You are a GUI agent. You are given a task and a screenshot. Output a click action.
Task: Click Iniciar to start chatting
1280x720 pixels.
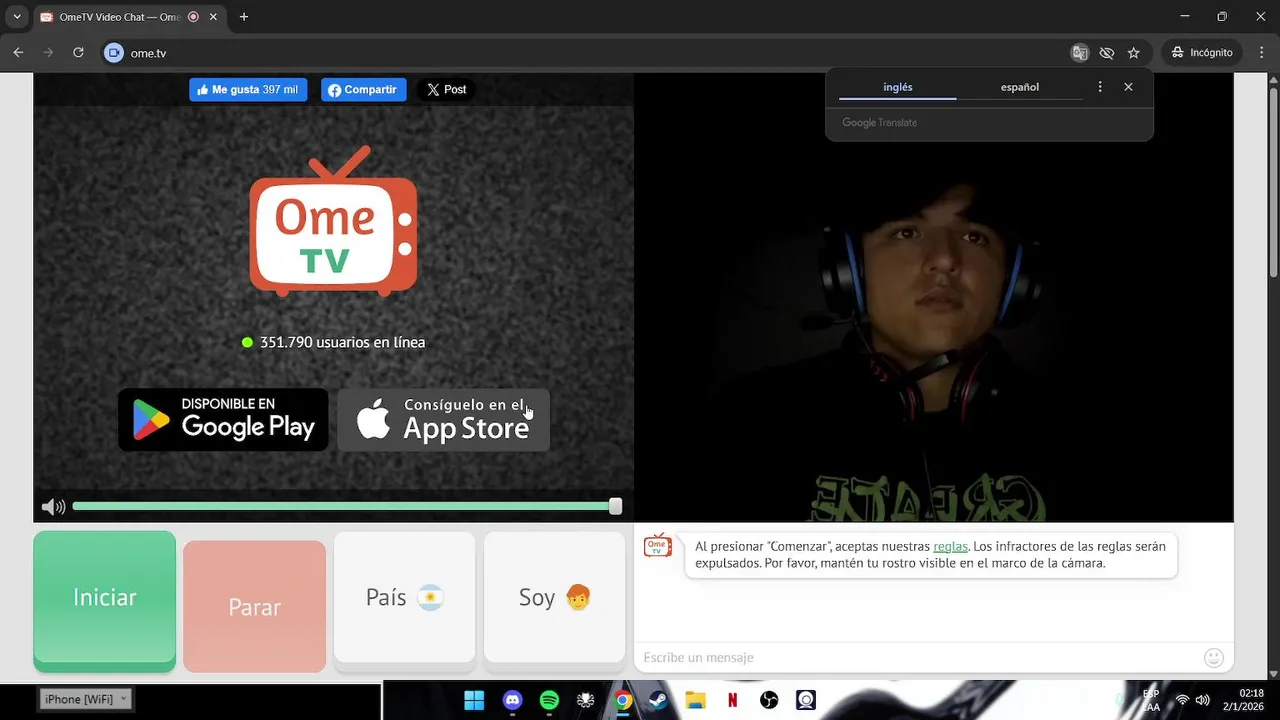coord(104,599)
